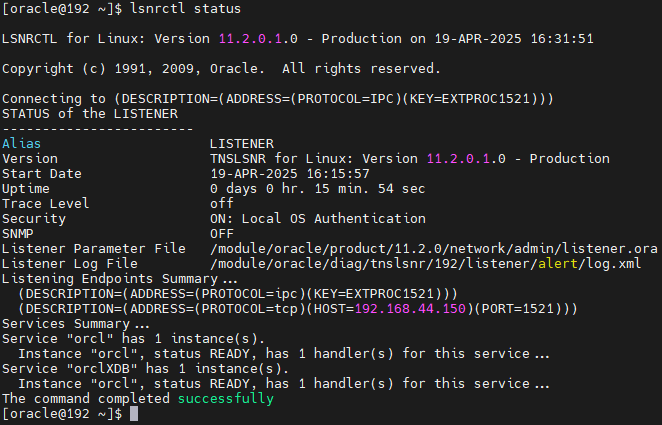Click the 'Start Date' label

(42, 173)
